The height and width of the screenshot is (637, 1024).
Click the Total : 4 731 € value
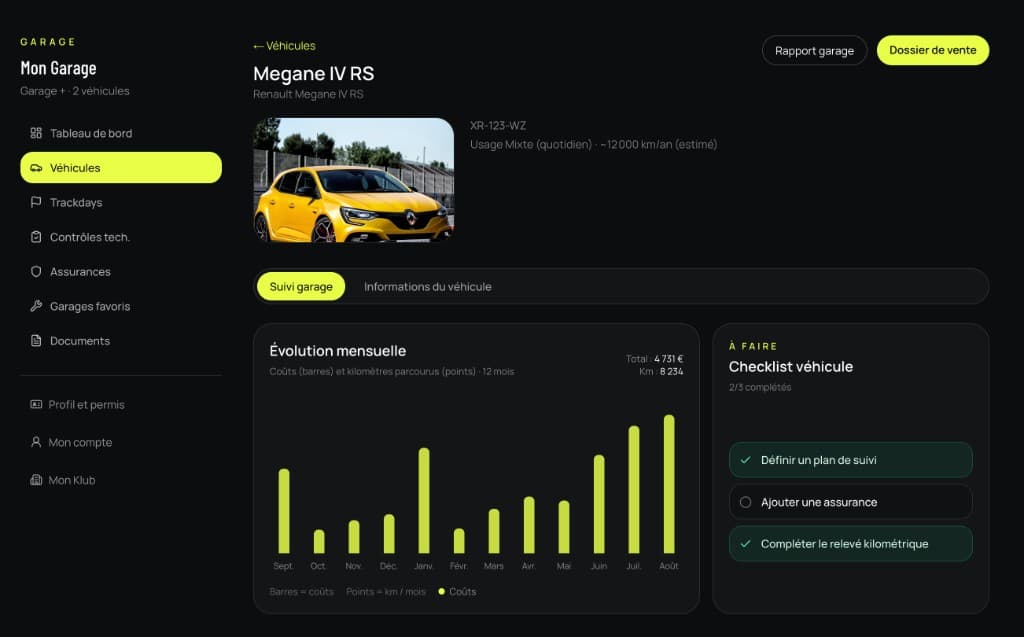pos(654,359)
